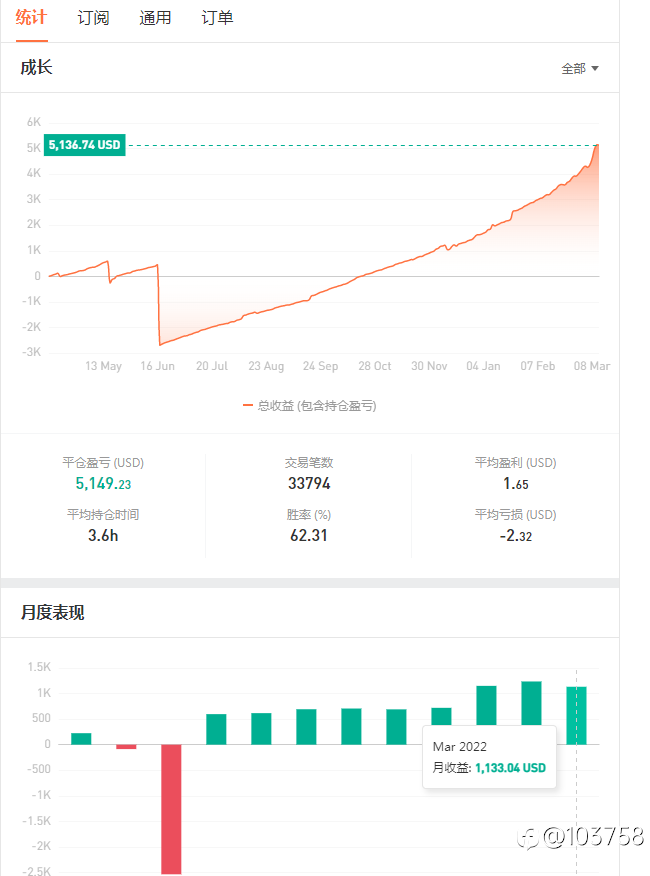650x876 pixels.
Task: Select the tallest green monthly bar
Action: 532,703
